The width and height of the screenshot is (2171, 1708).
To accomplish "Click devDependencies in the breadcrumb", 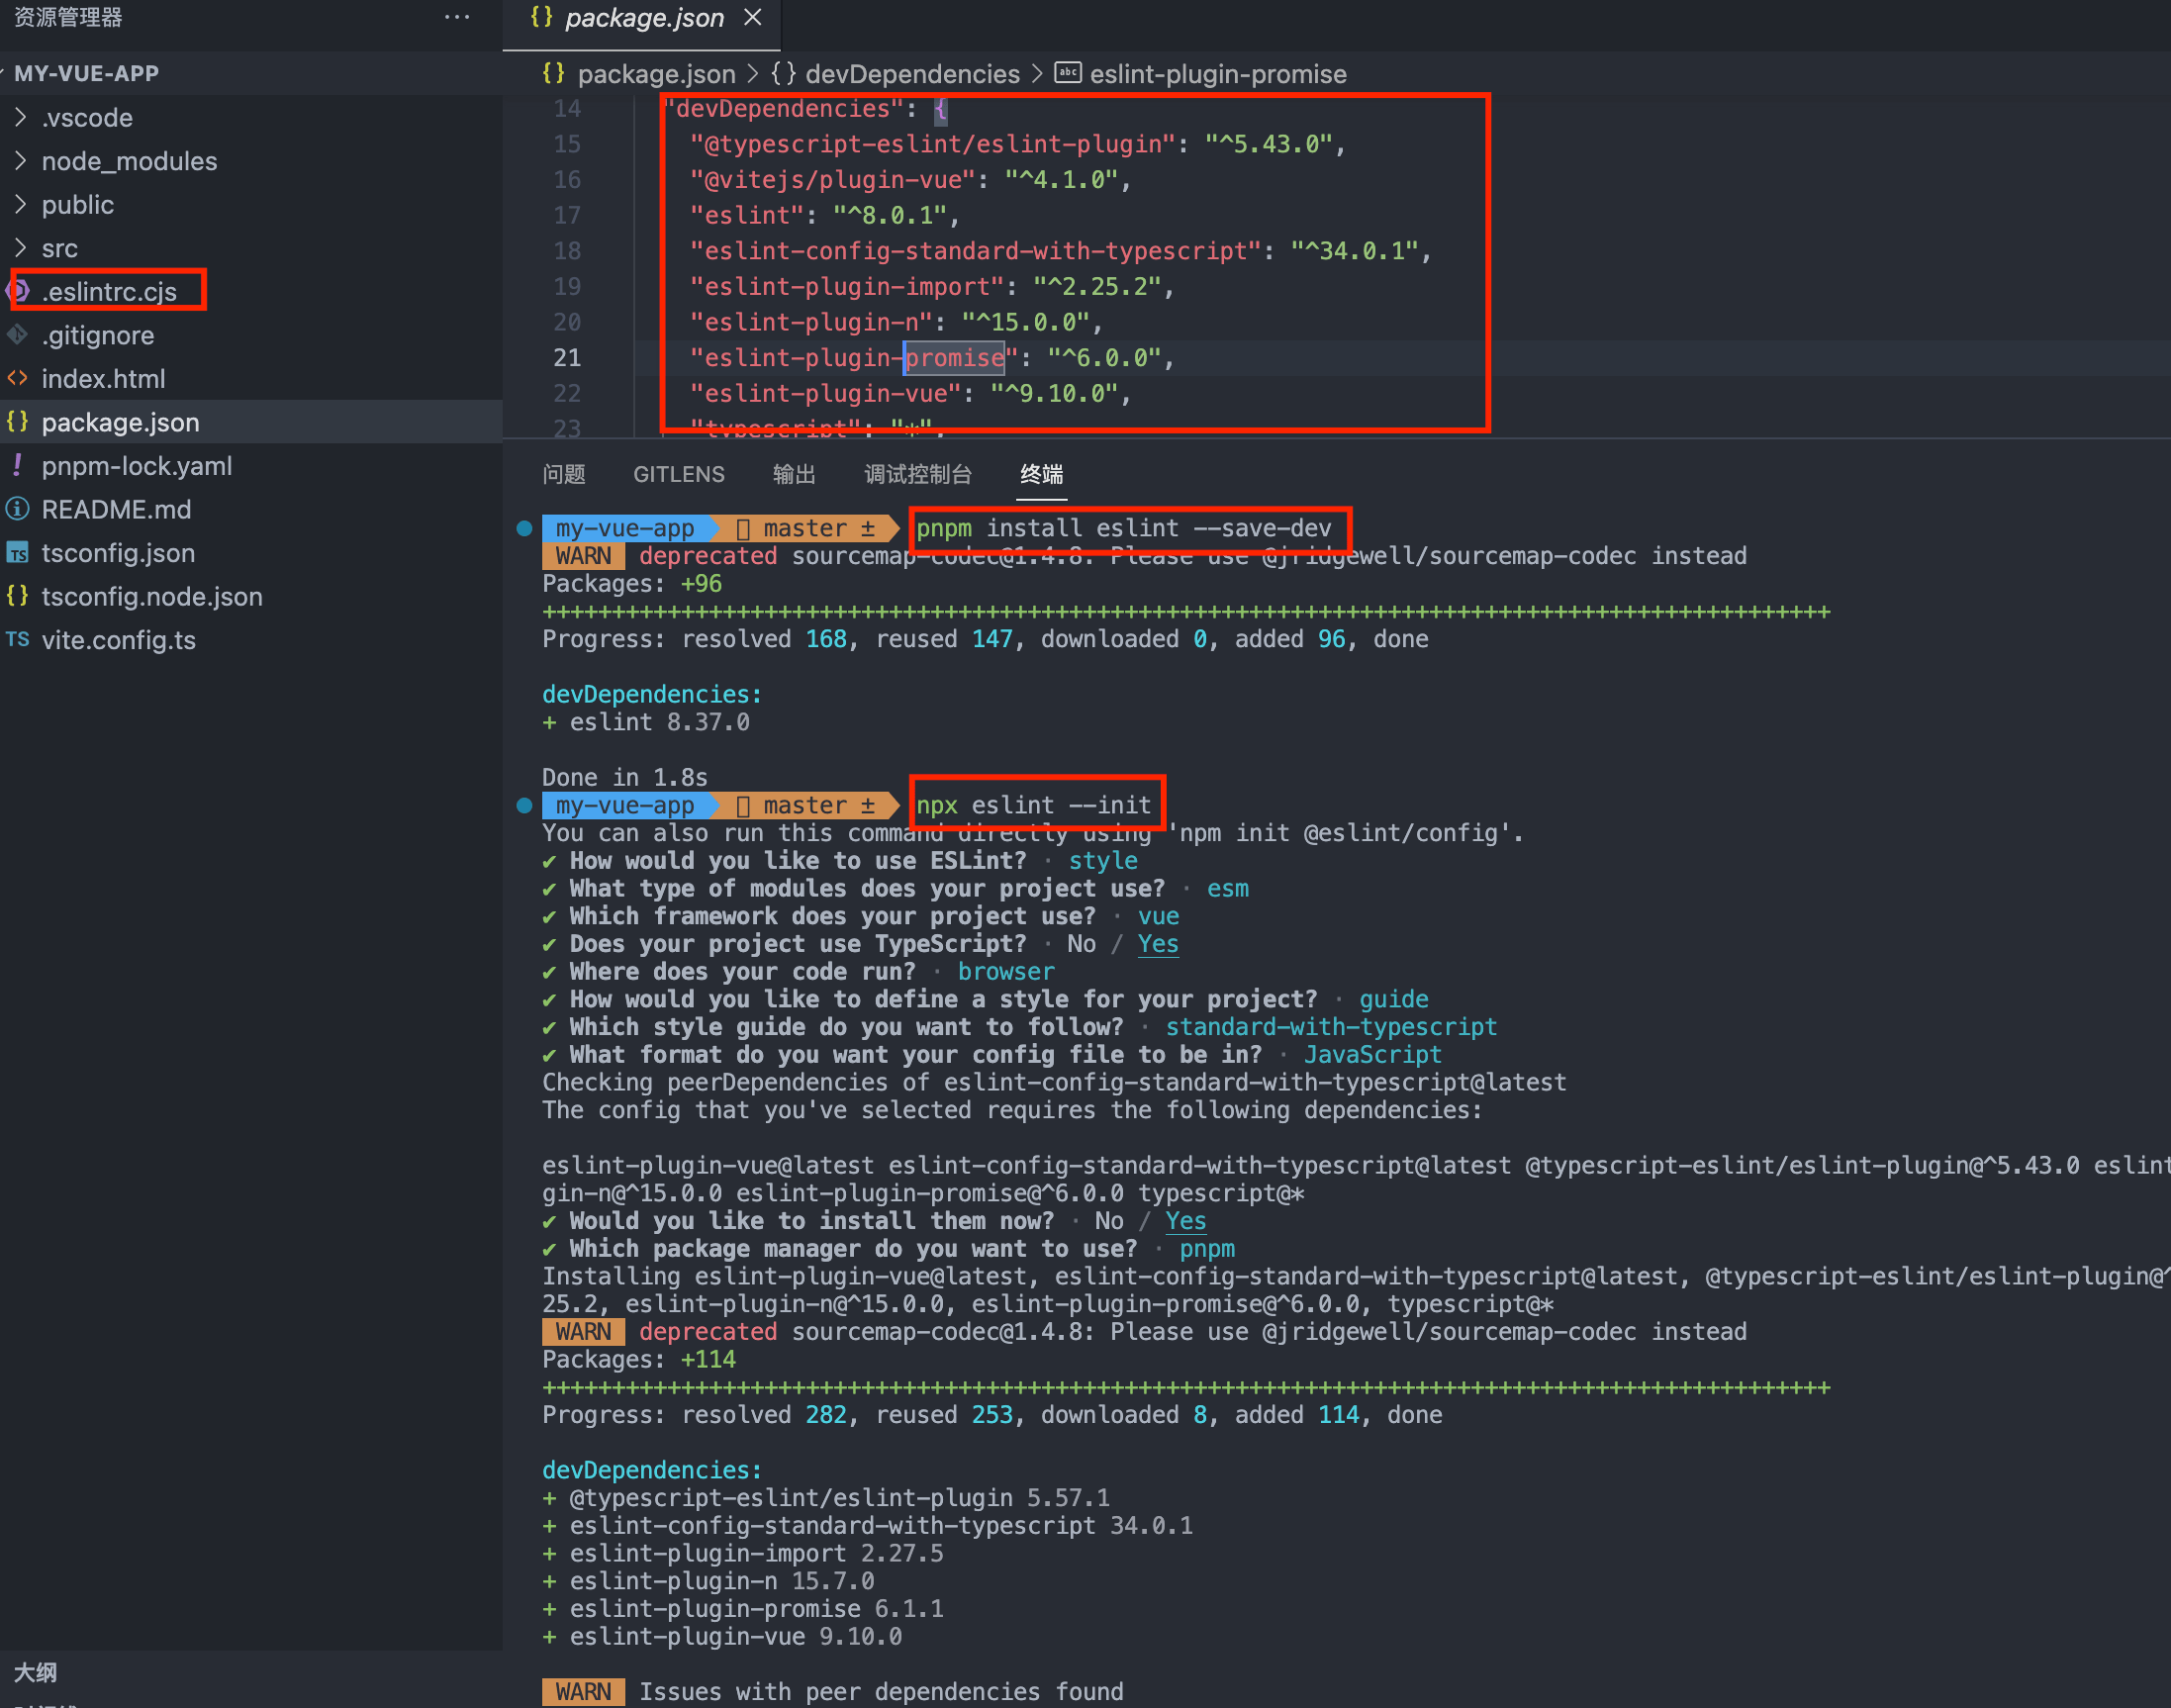I will pyautogui.click(x=911, y=74).
